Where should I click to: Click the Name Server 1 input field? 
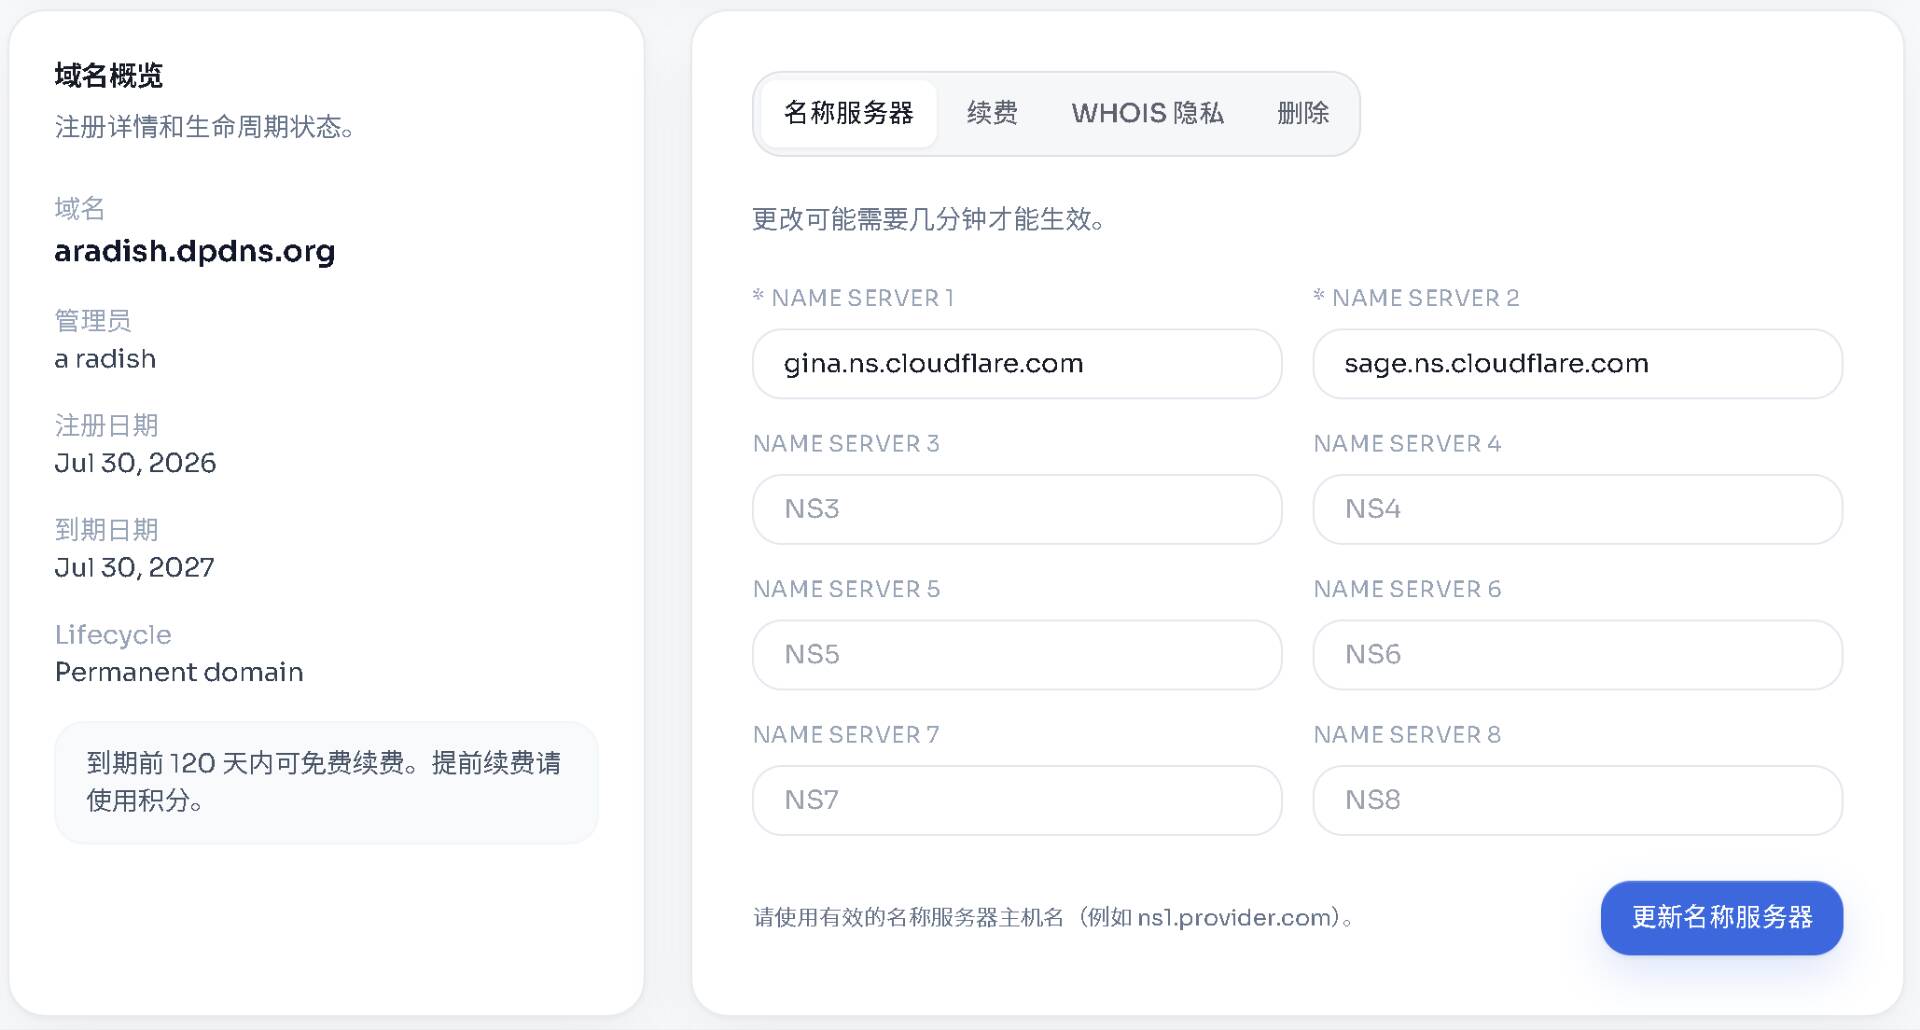(x=1017, y=364)
